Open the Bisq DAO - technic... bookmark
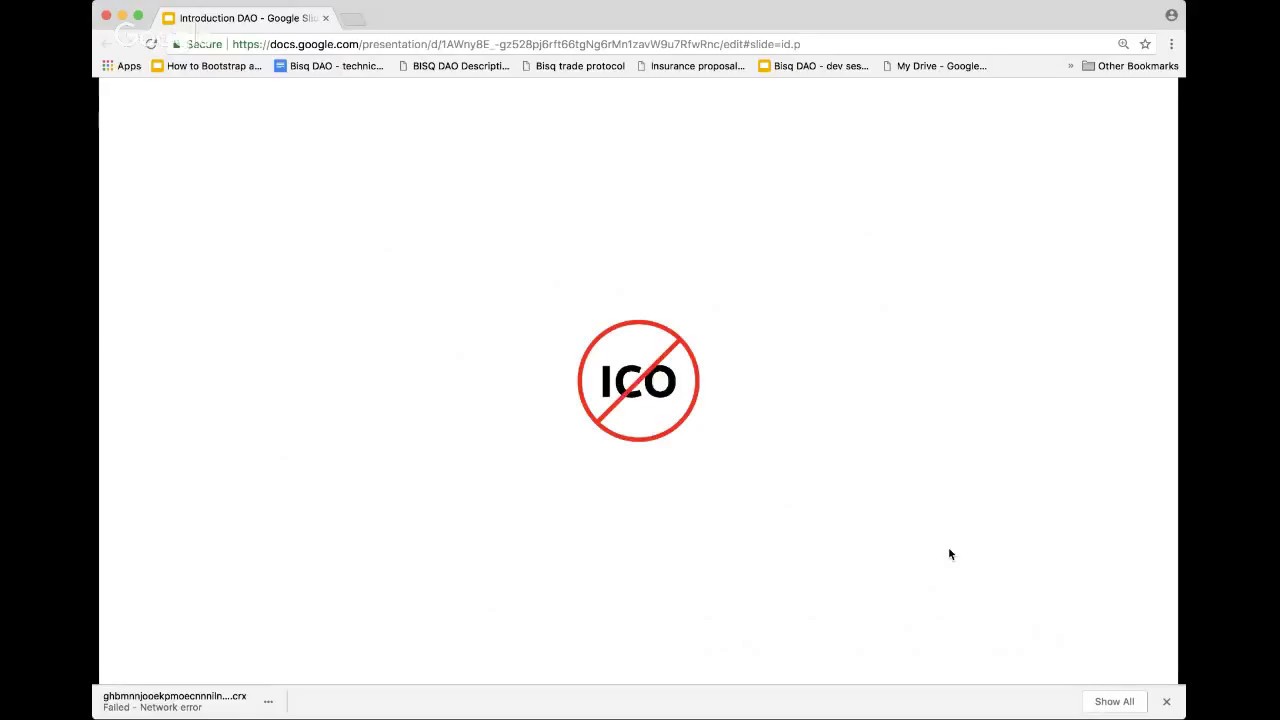This screenshot has width=1280, height=720. 329,66
